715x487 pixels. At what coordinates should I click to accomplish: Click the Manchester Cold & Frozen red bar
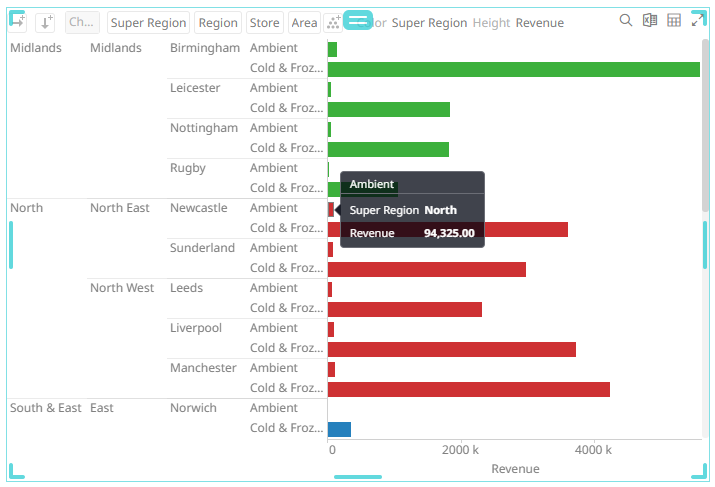point(468,388)
